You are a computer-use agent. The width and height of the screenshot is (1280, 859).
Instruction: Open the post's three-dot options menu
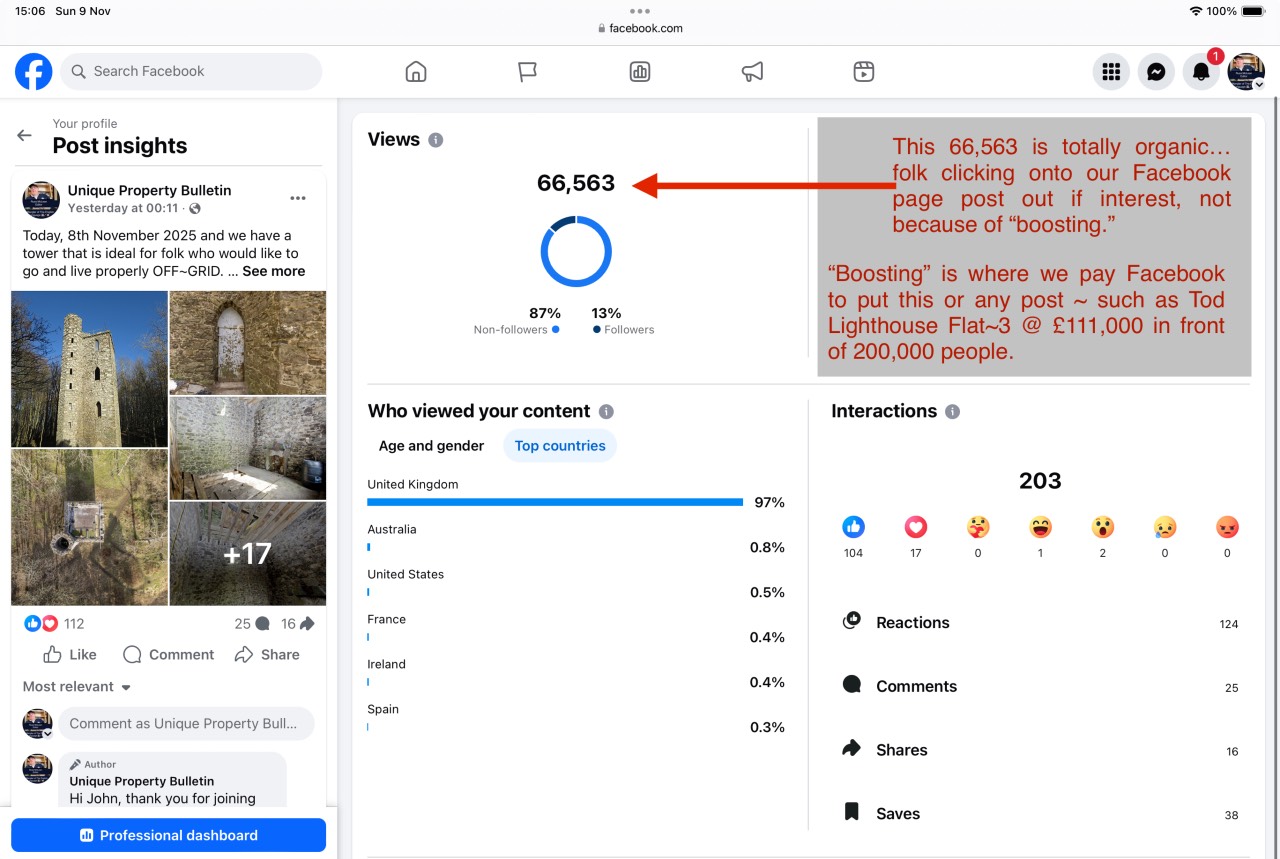pos(298,198)
